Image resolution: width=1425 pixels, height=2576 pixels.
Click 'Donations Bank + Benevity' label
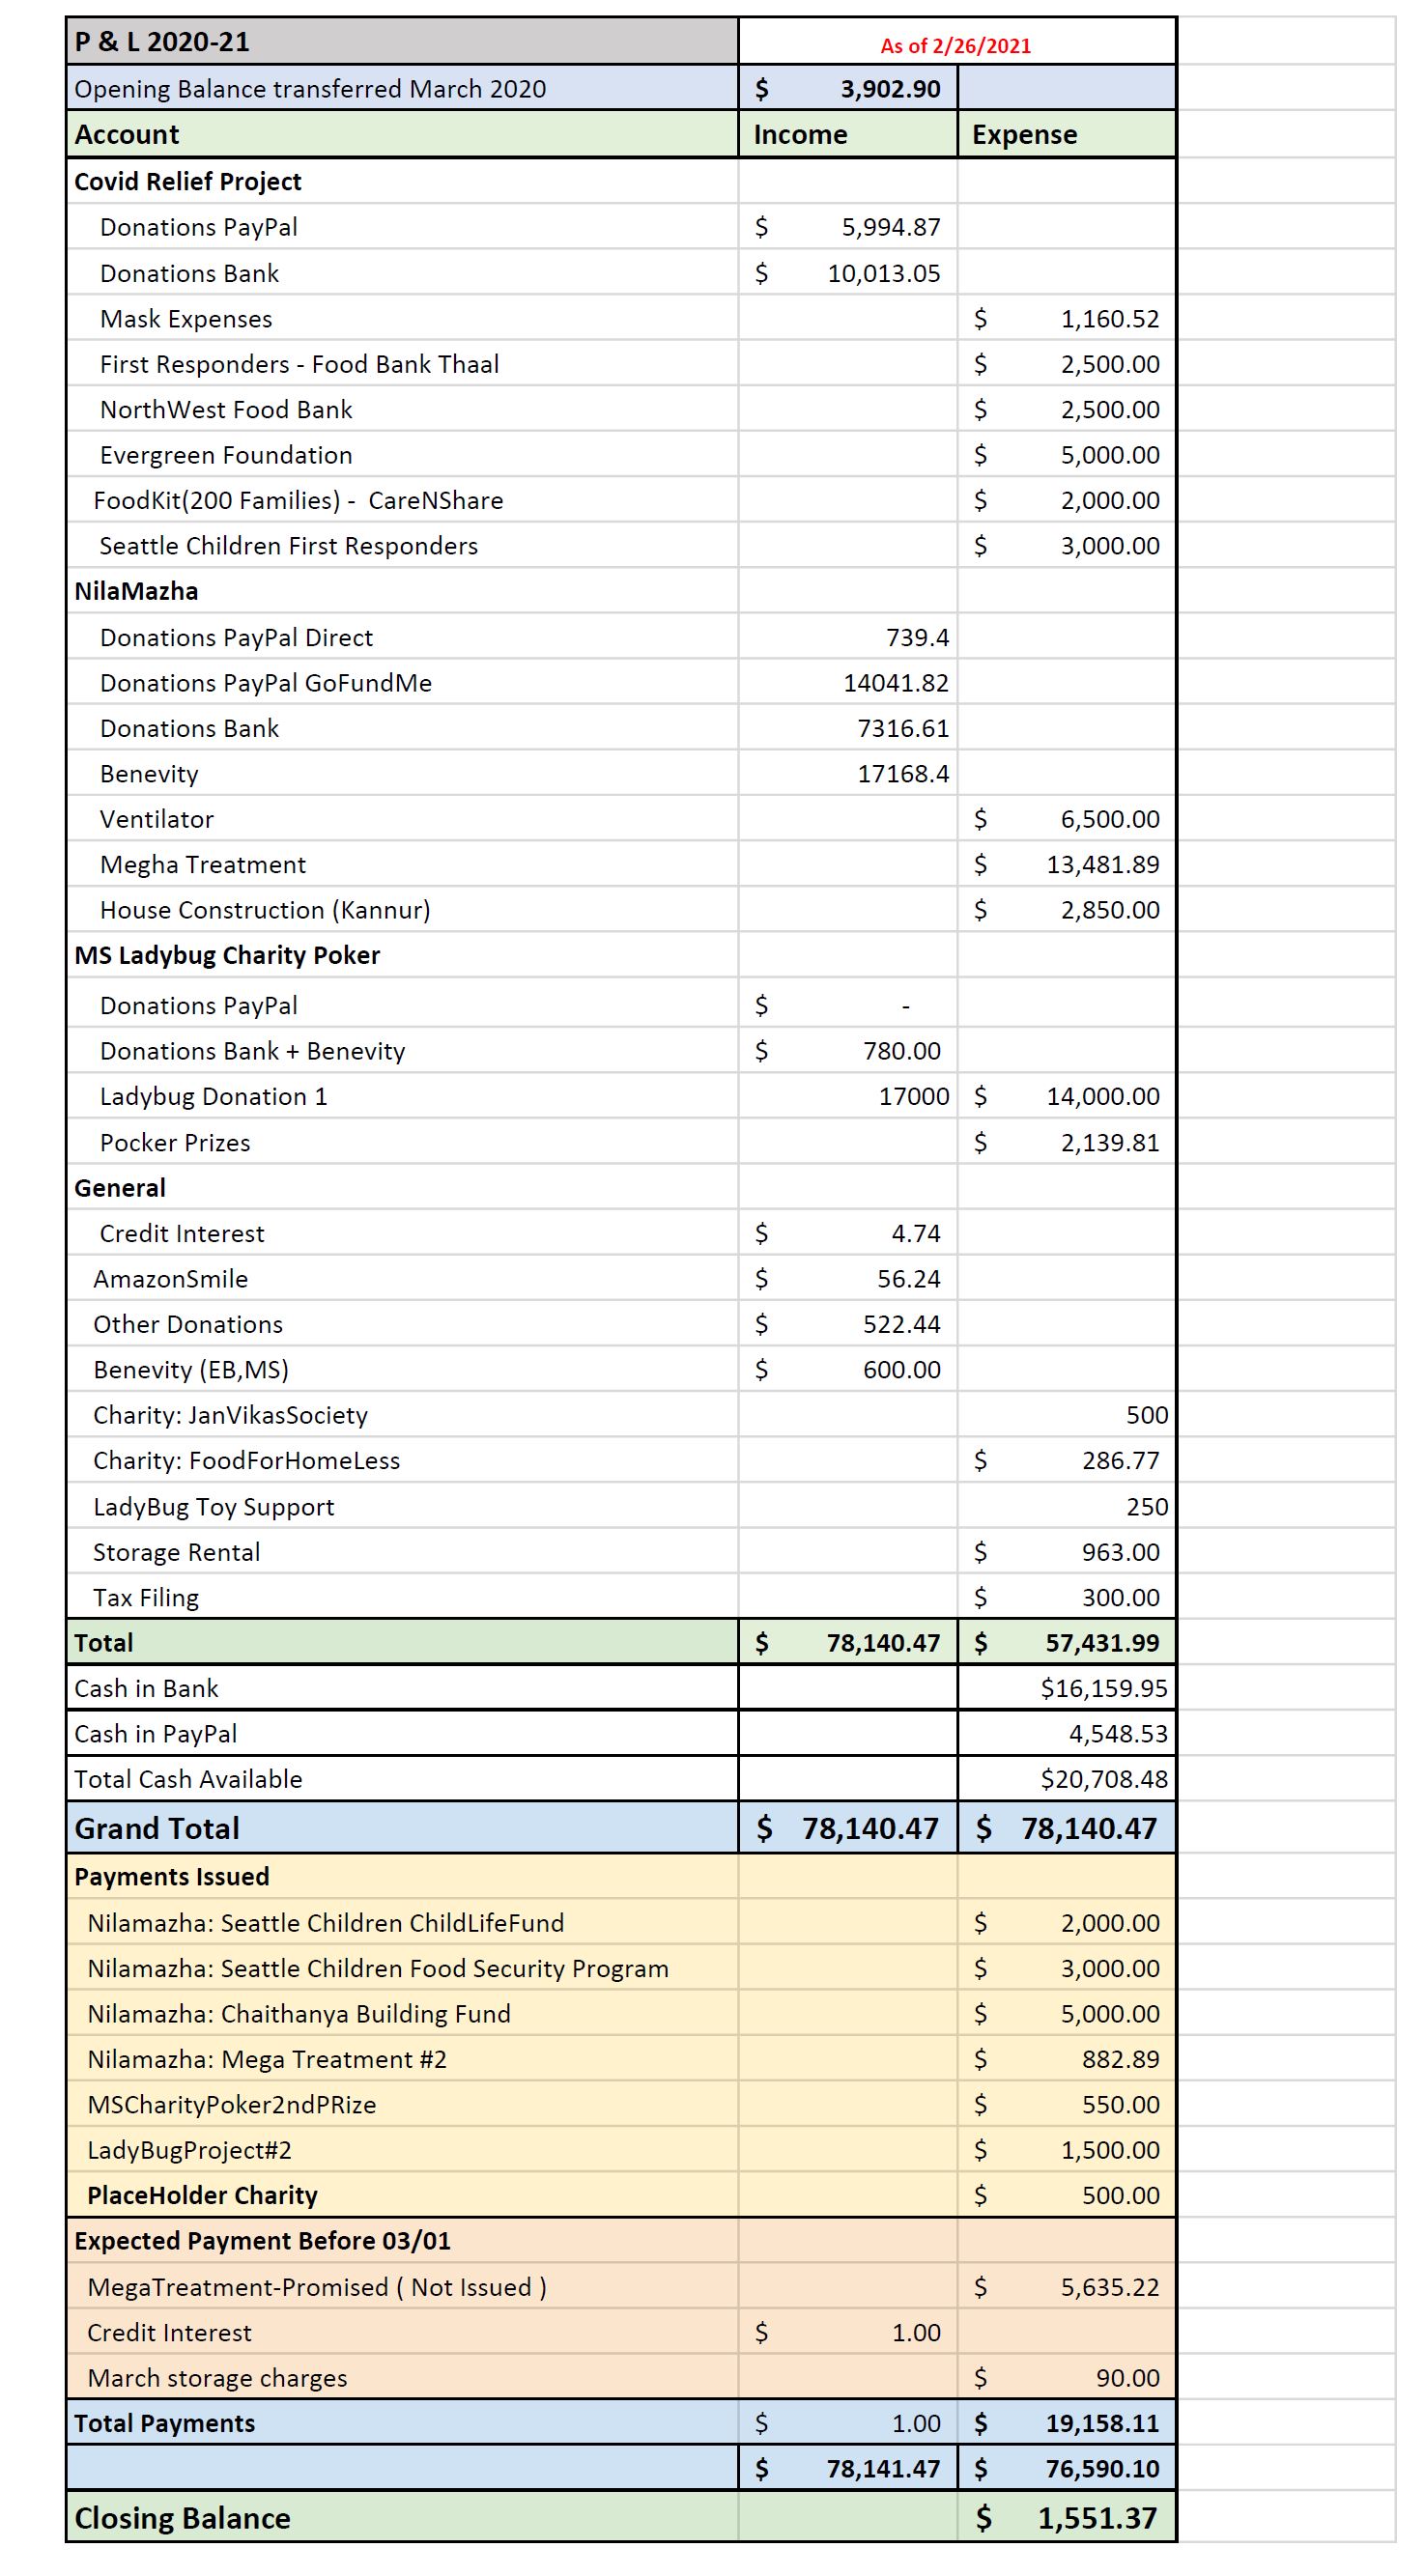(402, 1051)
